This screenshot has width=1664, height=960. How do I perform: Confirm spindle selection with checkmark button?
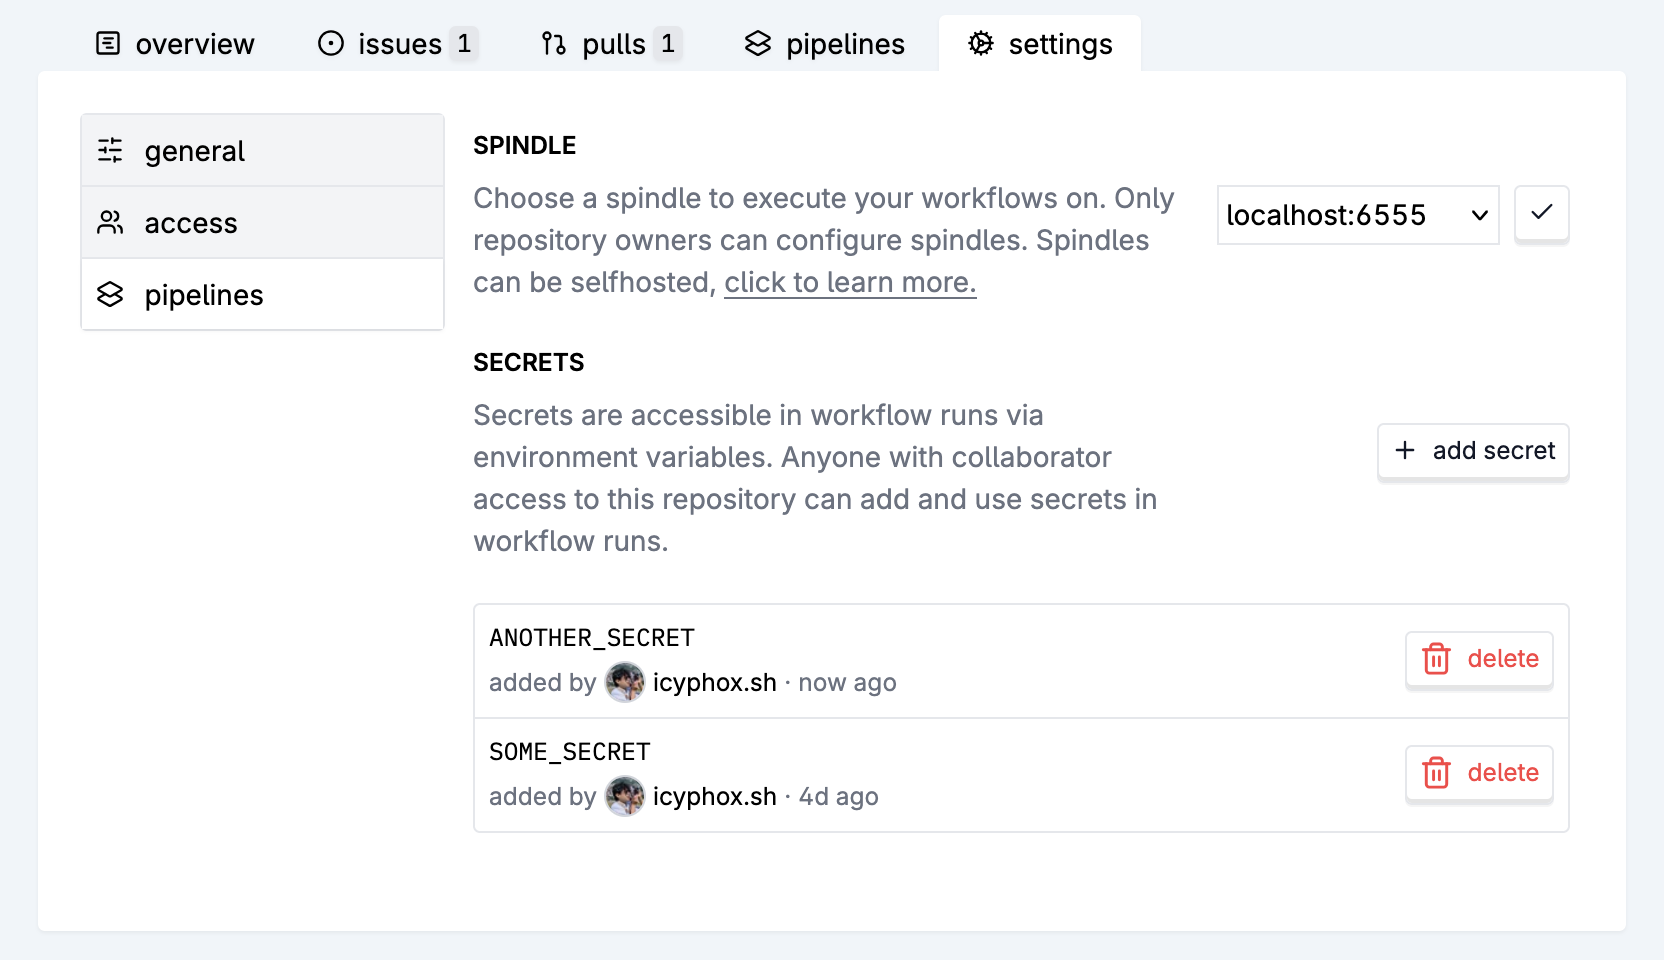1541,213
